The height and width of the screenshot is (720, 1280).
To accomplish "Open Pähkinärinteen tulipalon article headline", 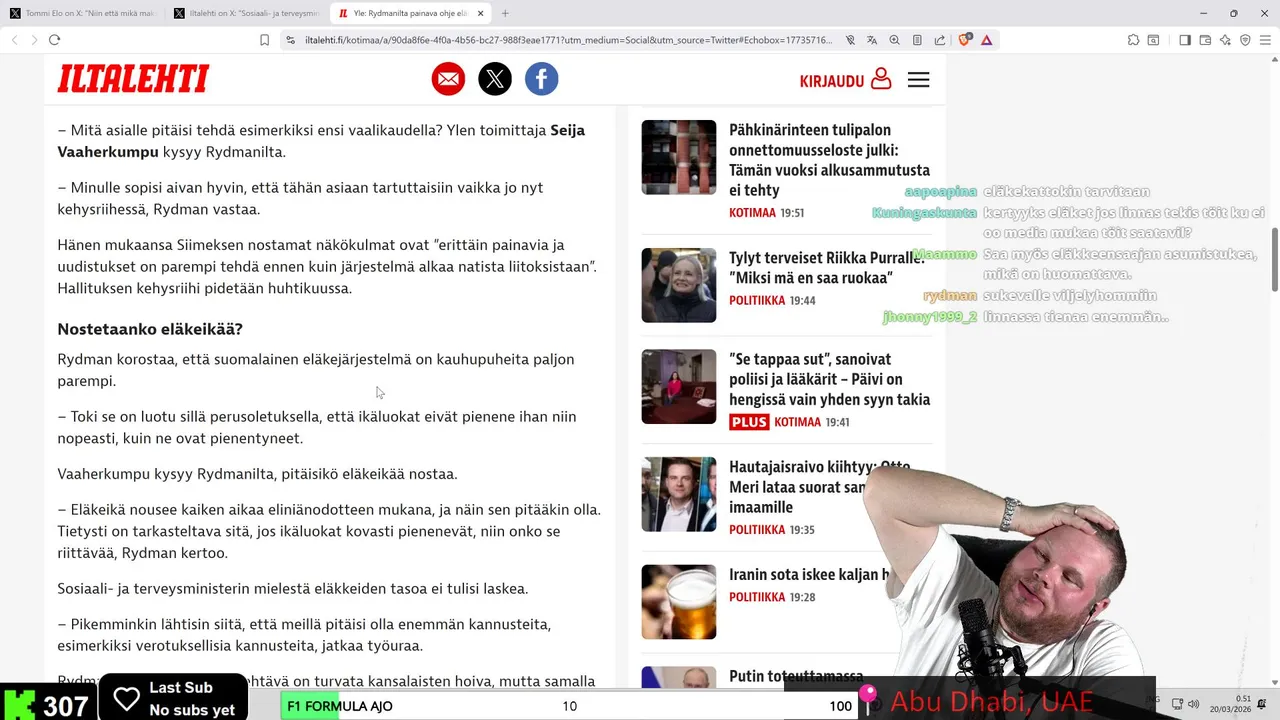I will click(x=829, y=160).
